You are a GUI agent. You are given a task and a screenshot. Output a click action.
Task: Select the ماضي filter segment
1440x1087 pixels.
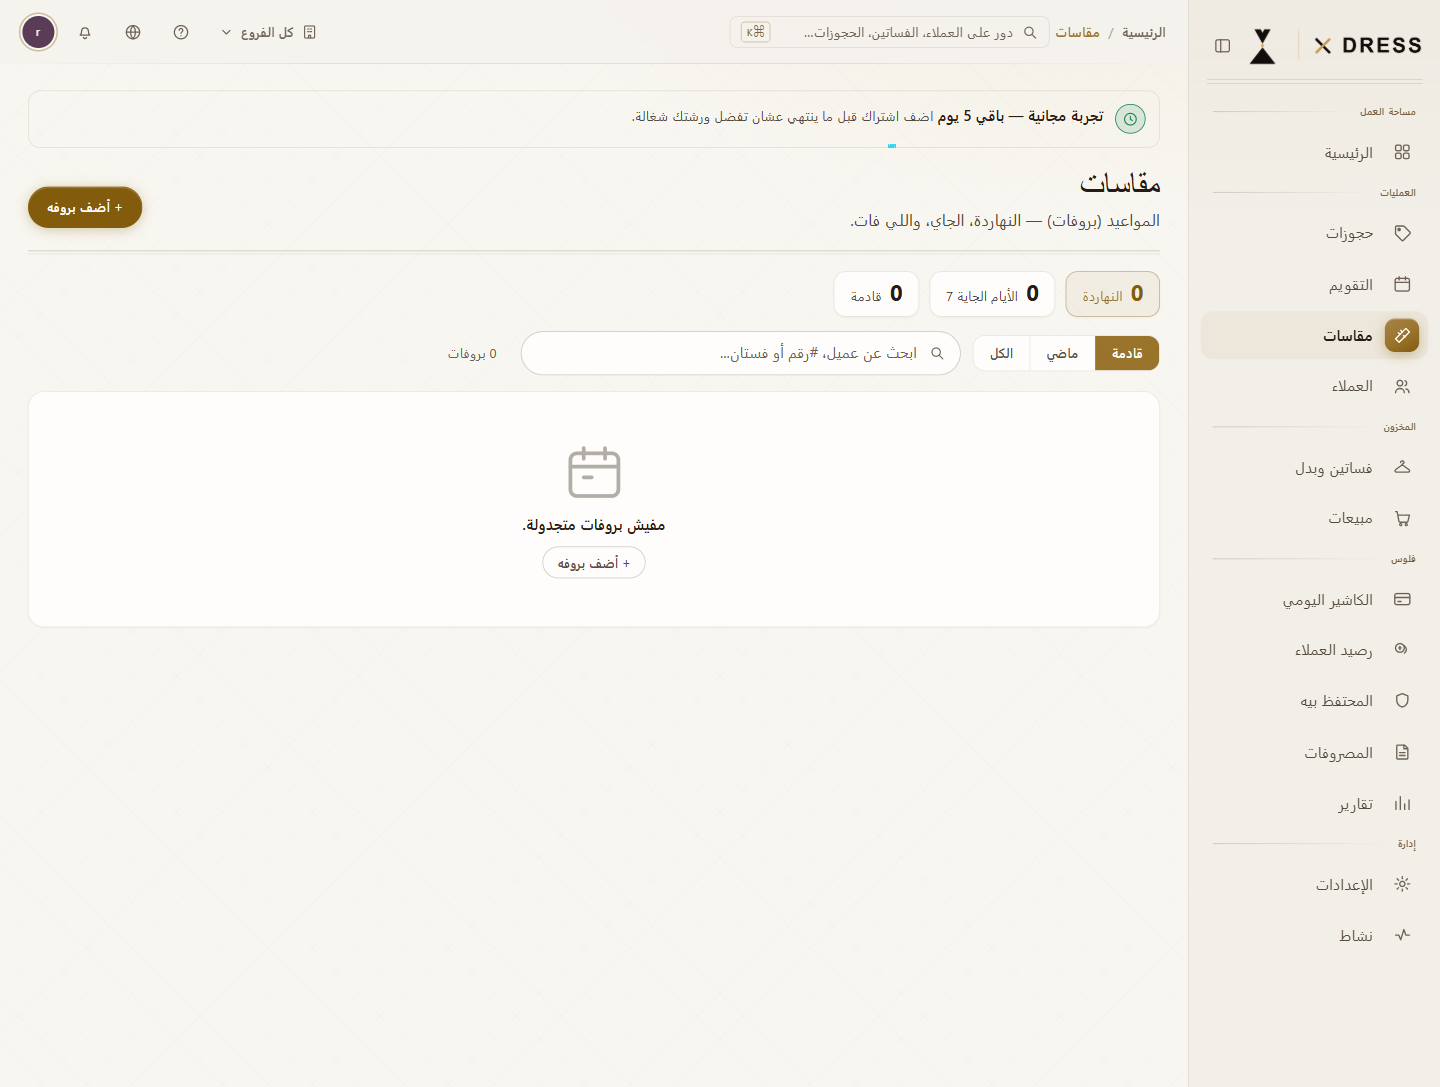[x=1062, y=353]
